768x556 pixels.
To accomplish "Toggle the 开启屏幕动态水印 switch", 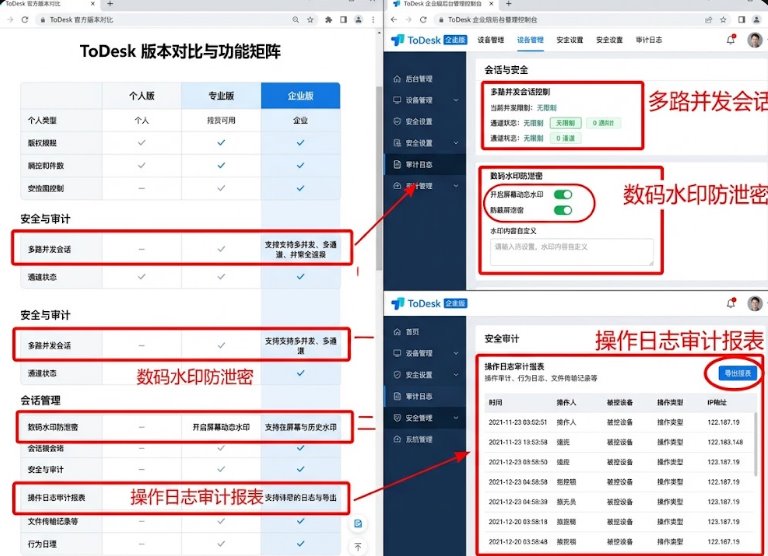I will click(563, 194).
